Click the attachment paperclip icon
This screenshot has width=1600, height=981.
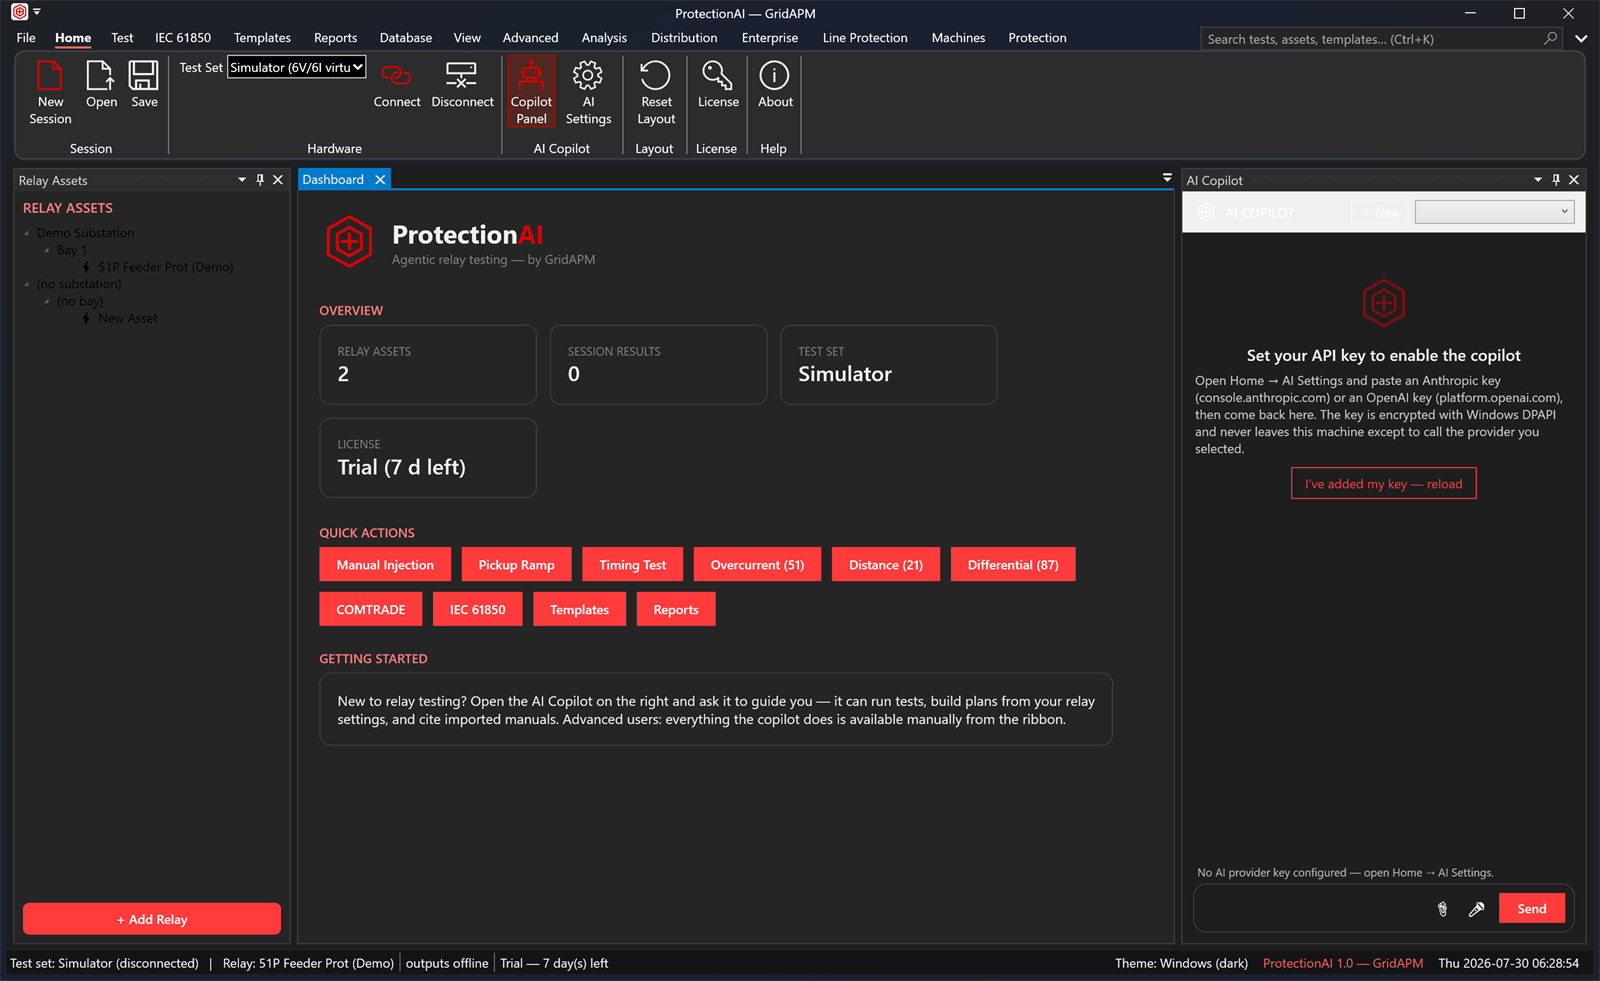point(1442,909)
